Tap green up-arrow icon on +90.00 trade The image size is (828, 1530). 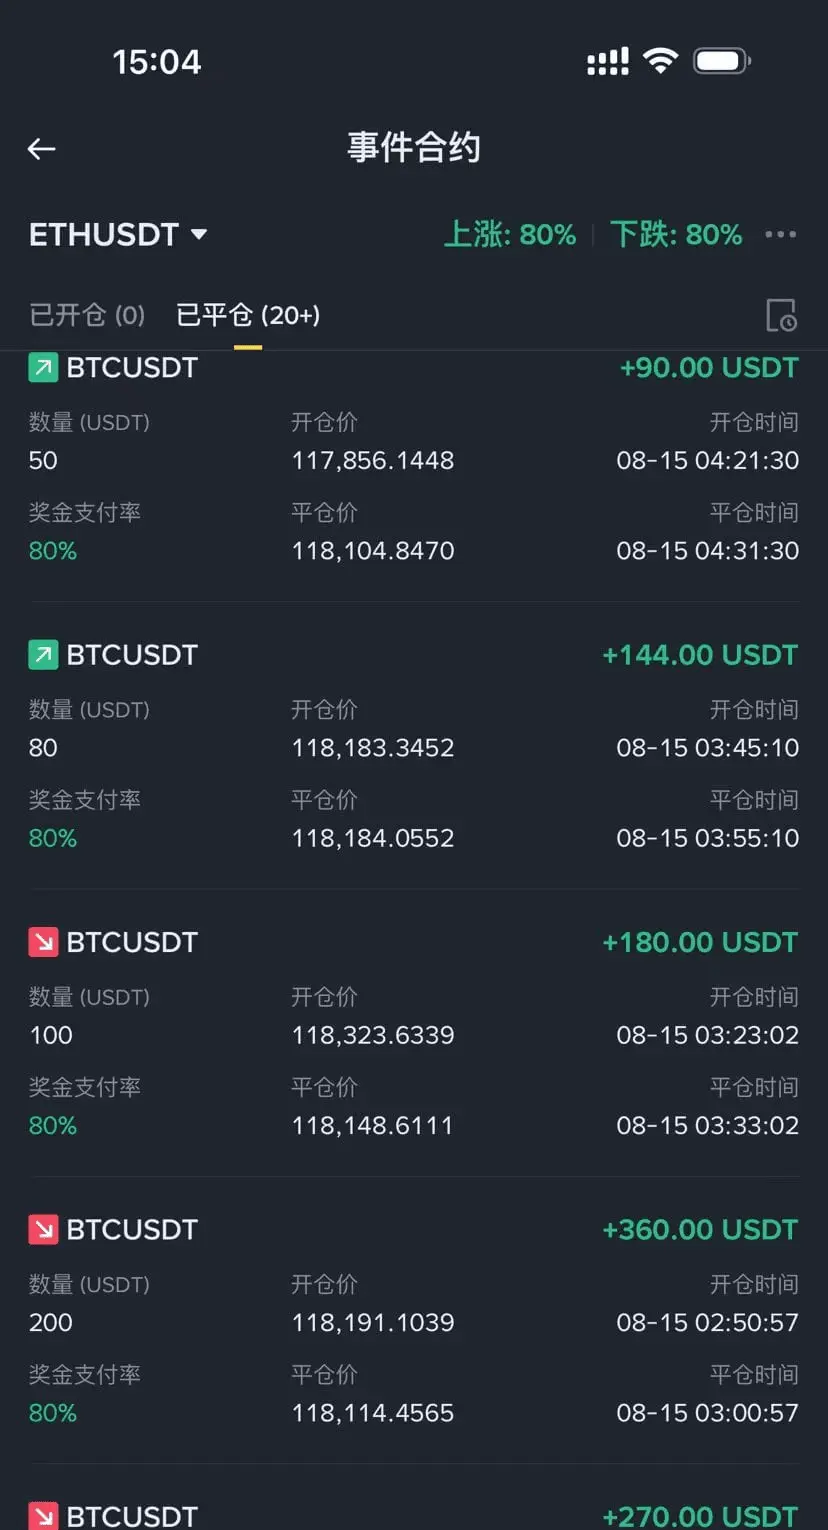click(x=43, y=368)
